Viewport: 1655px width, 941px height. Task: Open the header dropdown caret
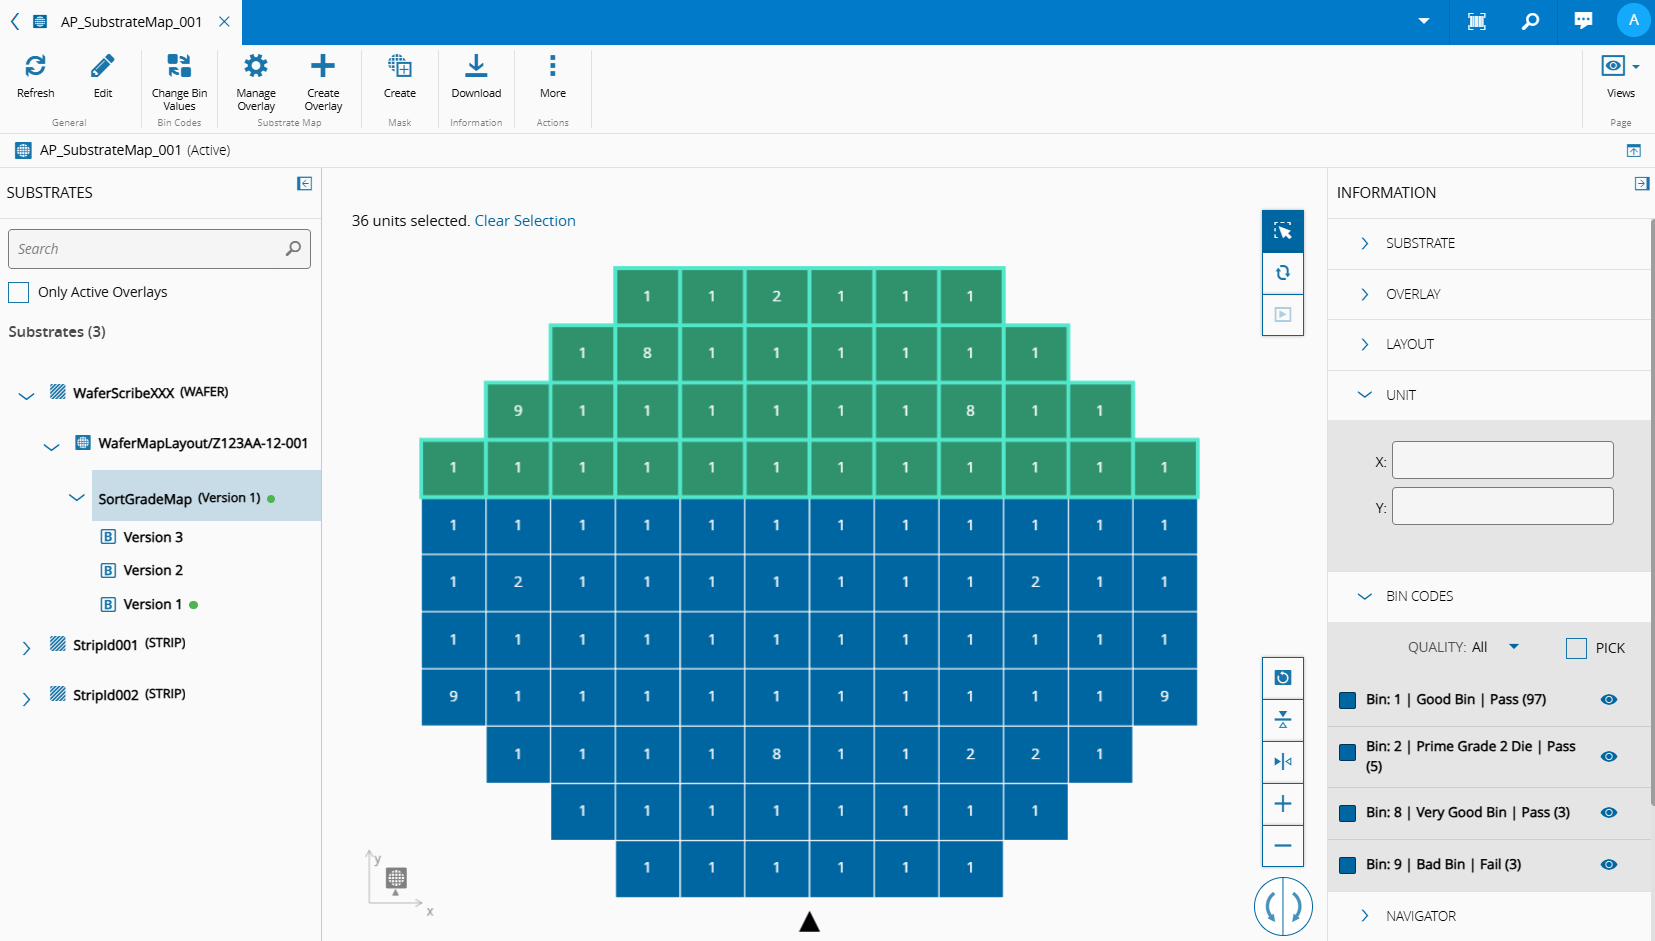pos(1424,21)
